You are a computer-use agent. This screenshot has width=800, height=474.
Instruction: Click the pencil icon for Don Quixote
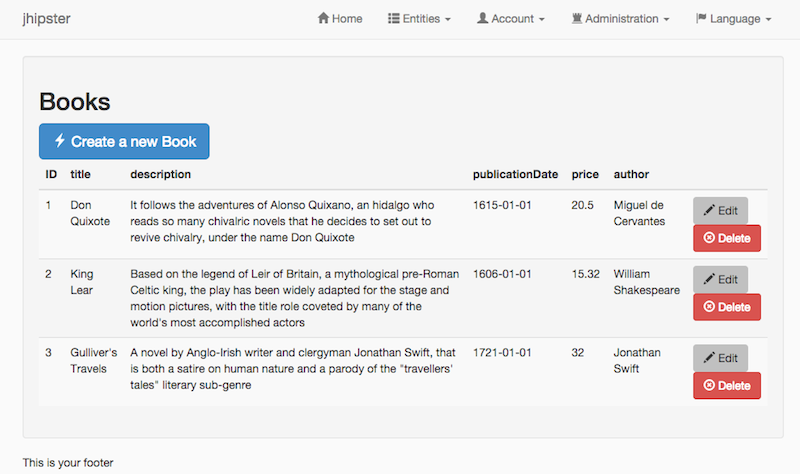pos(709,211)
